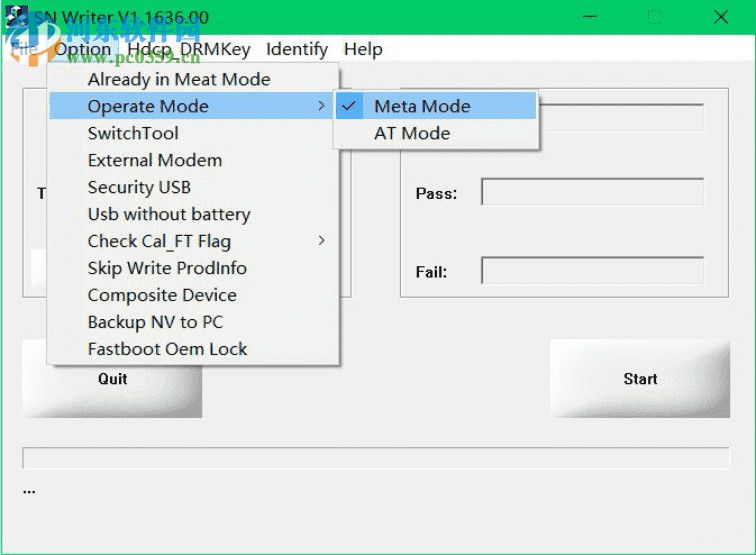This screenshot has height=555, width=756.
Task: Click the Start button
Action: click(x=640, y=379)
